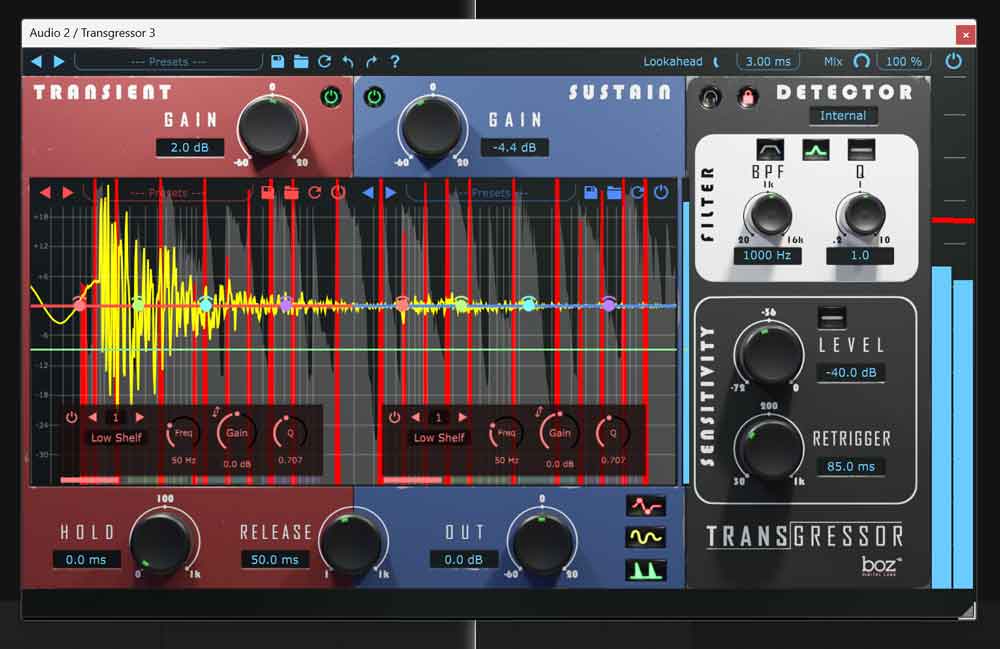1000x649 pixels.
Task: Click the undo arrow in top toolbar
Action: pos(348,62)
